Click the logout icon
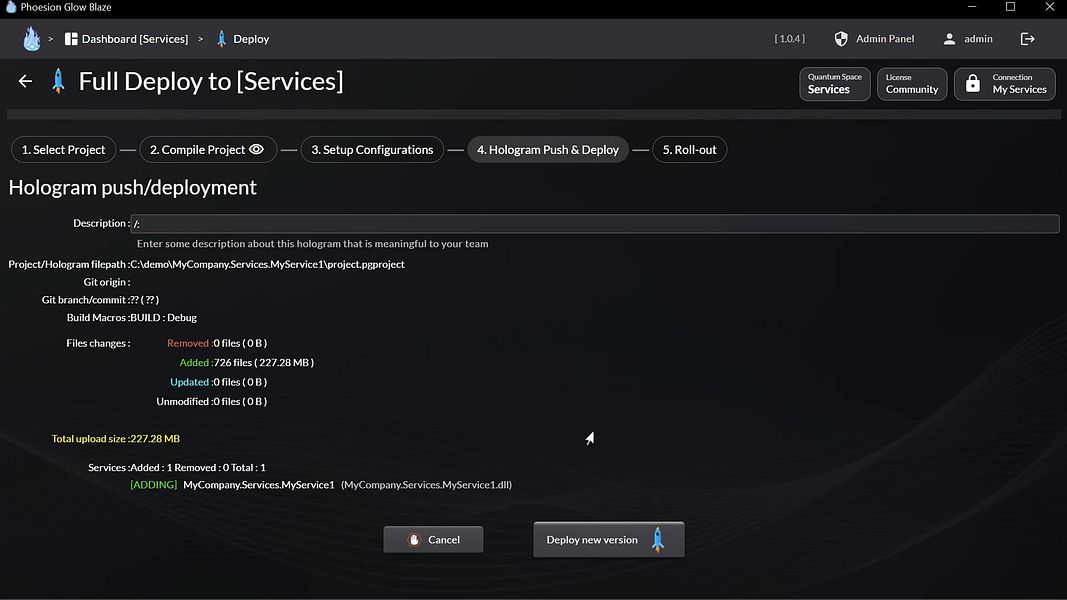 click(1028, 39)
